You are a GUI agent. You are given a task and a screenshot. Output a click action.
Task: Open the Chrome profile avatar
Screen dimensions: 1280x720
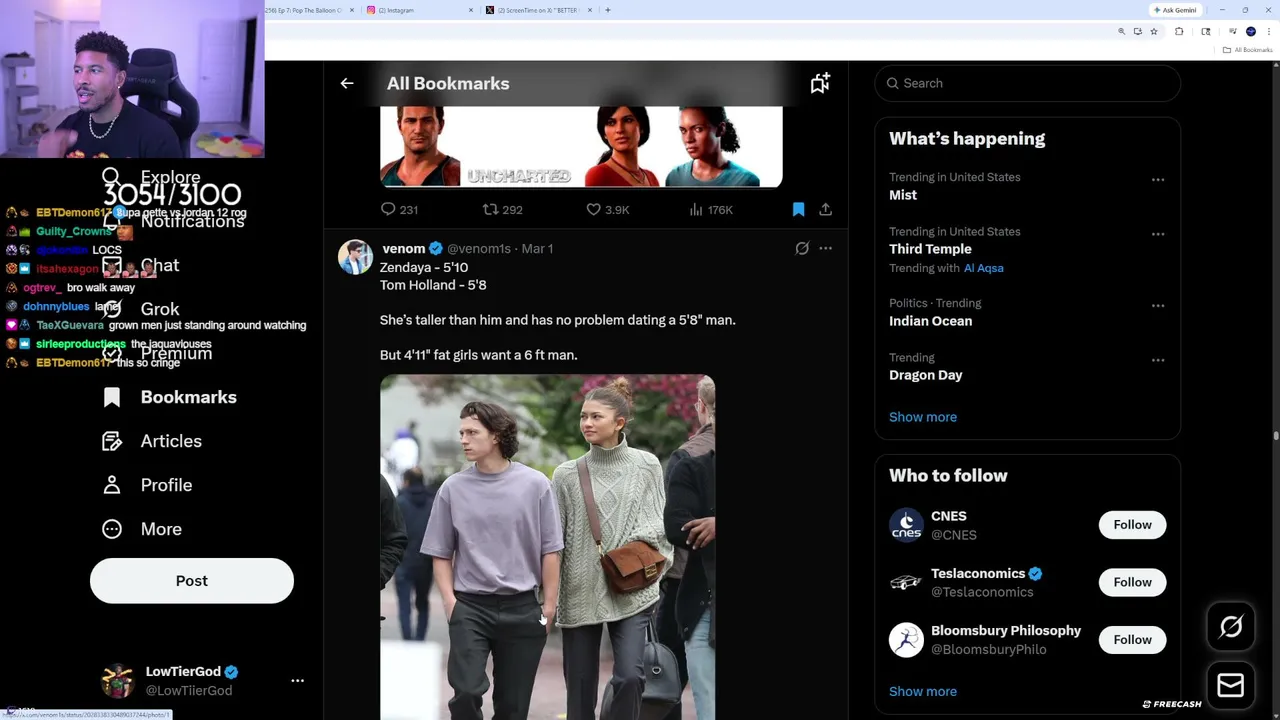point(1251,32)
